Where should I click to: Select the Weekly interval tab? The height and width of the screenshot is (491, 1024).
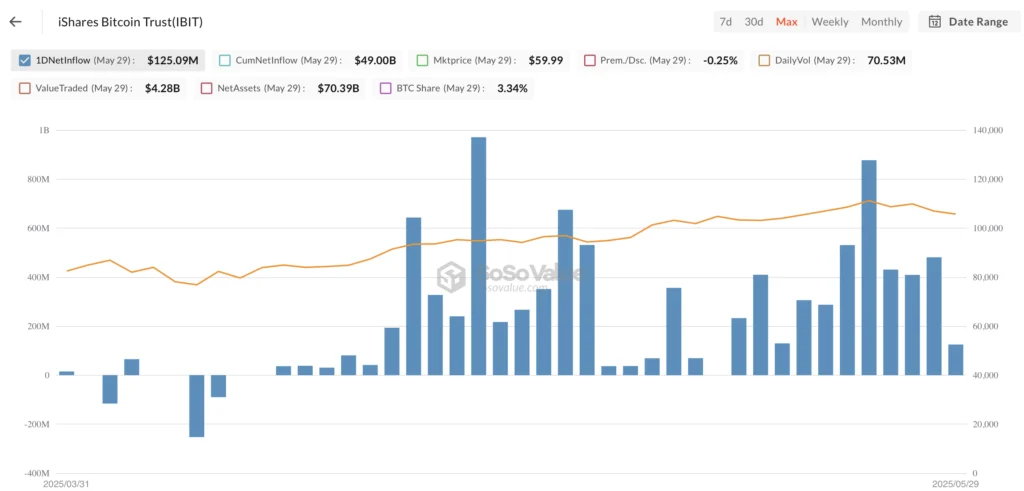click(x=830, y=22)
